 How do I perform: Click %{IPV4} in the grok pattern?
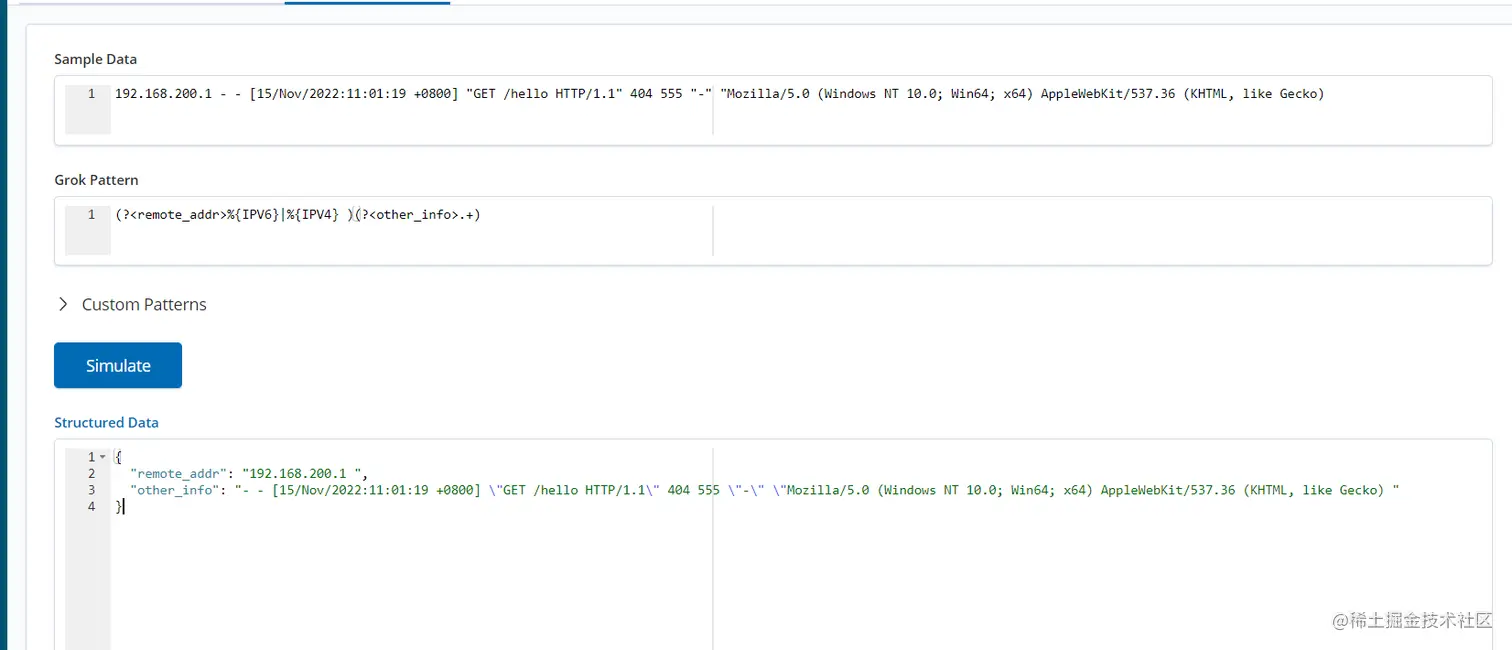point(315,215)
